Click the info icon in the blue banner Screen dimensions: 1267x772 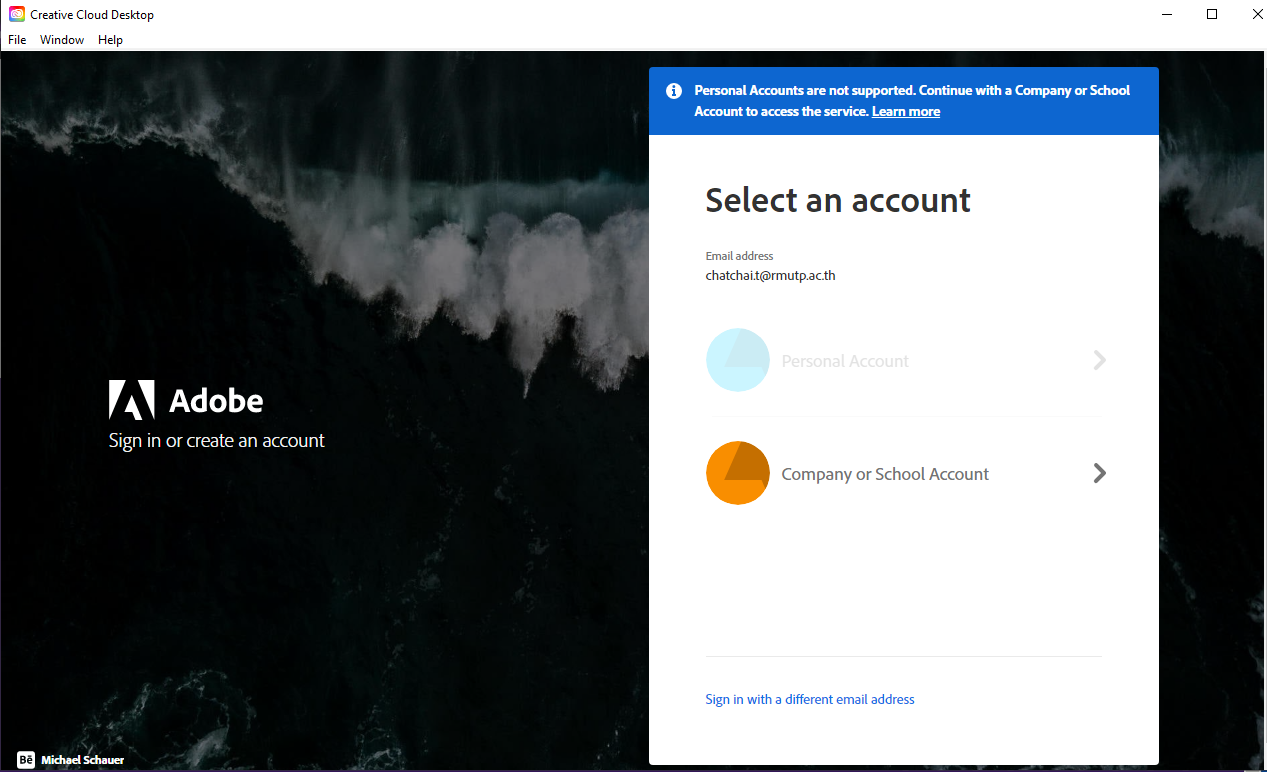[674, 90]
